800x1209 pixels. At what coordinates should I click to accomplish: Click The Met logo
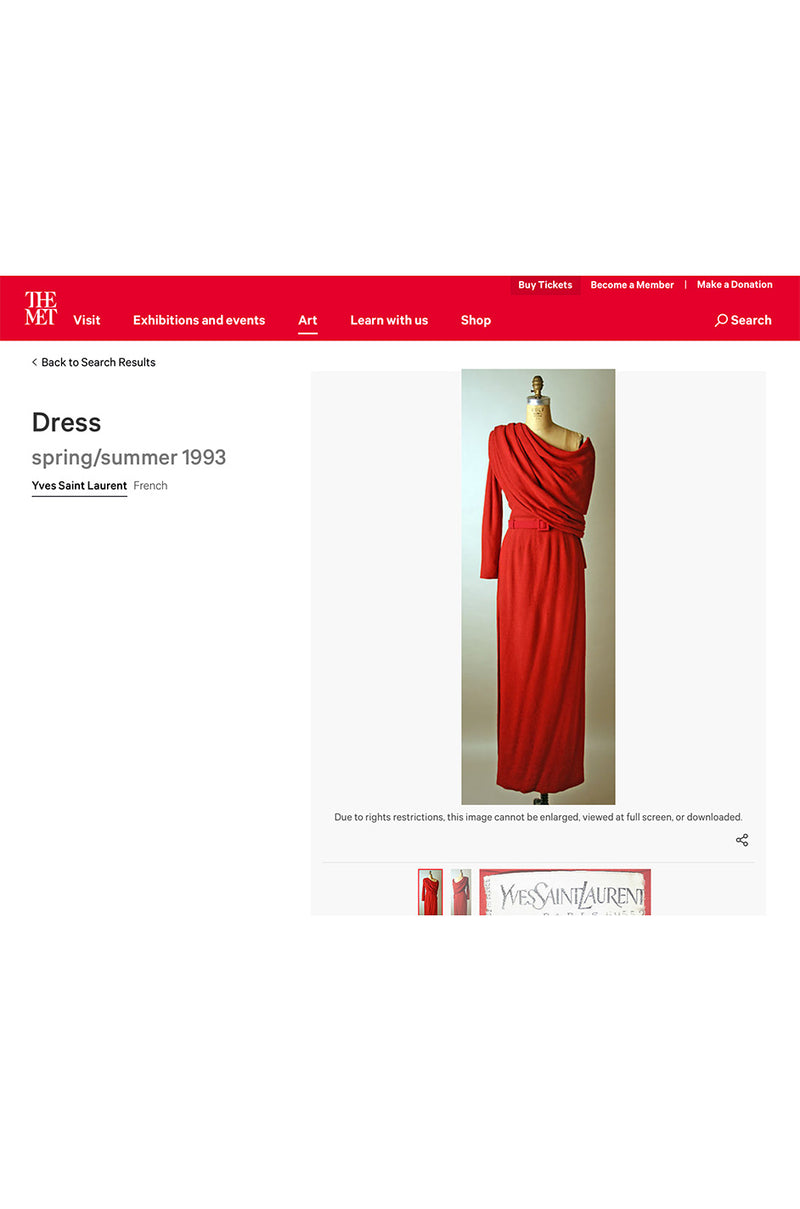click(41, 308)
